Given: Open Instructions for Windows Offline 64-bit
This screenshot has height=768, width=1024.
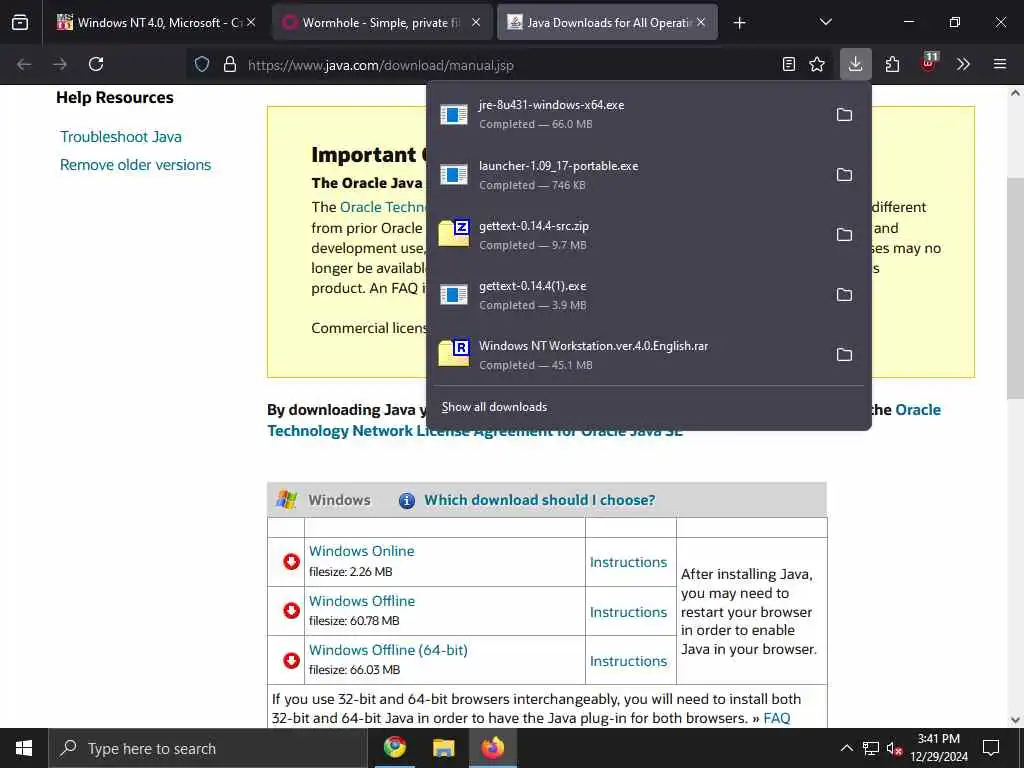Looking at the screenshot, I should [628, 661].
